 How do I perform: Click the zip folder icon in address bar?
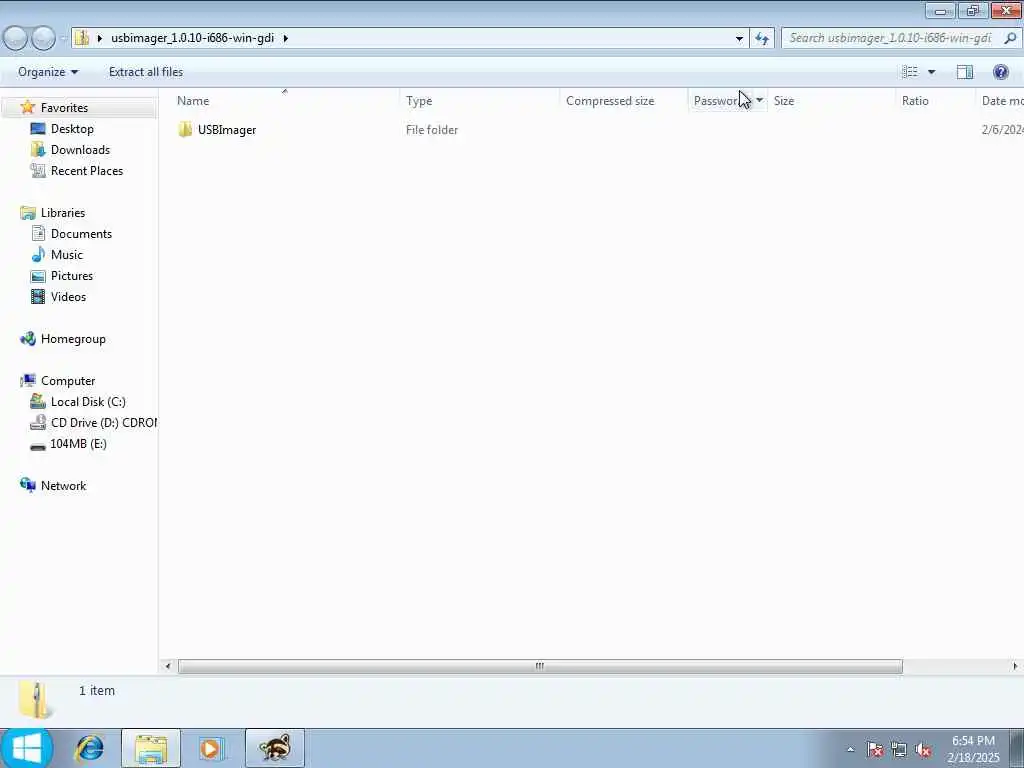[x=82, y=38]
